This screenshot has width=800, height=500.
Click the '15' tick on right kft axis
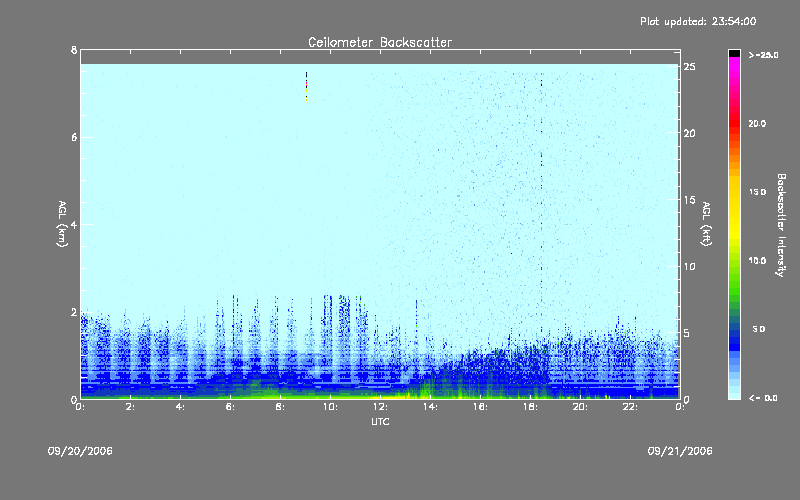click(x=689, y=200)
